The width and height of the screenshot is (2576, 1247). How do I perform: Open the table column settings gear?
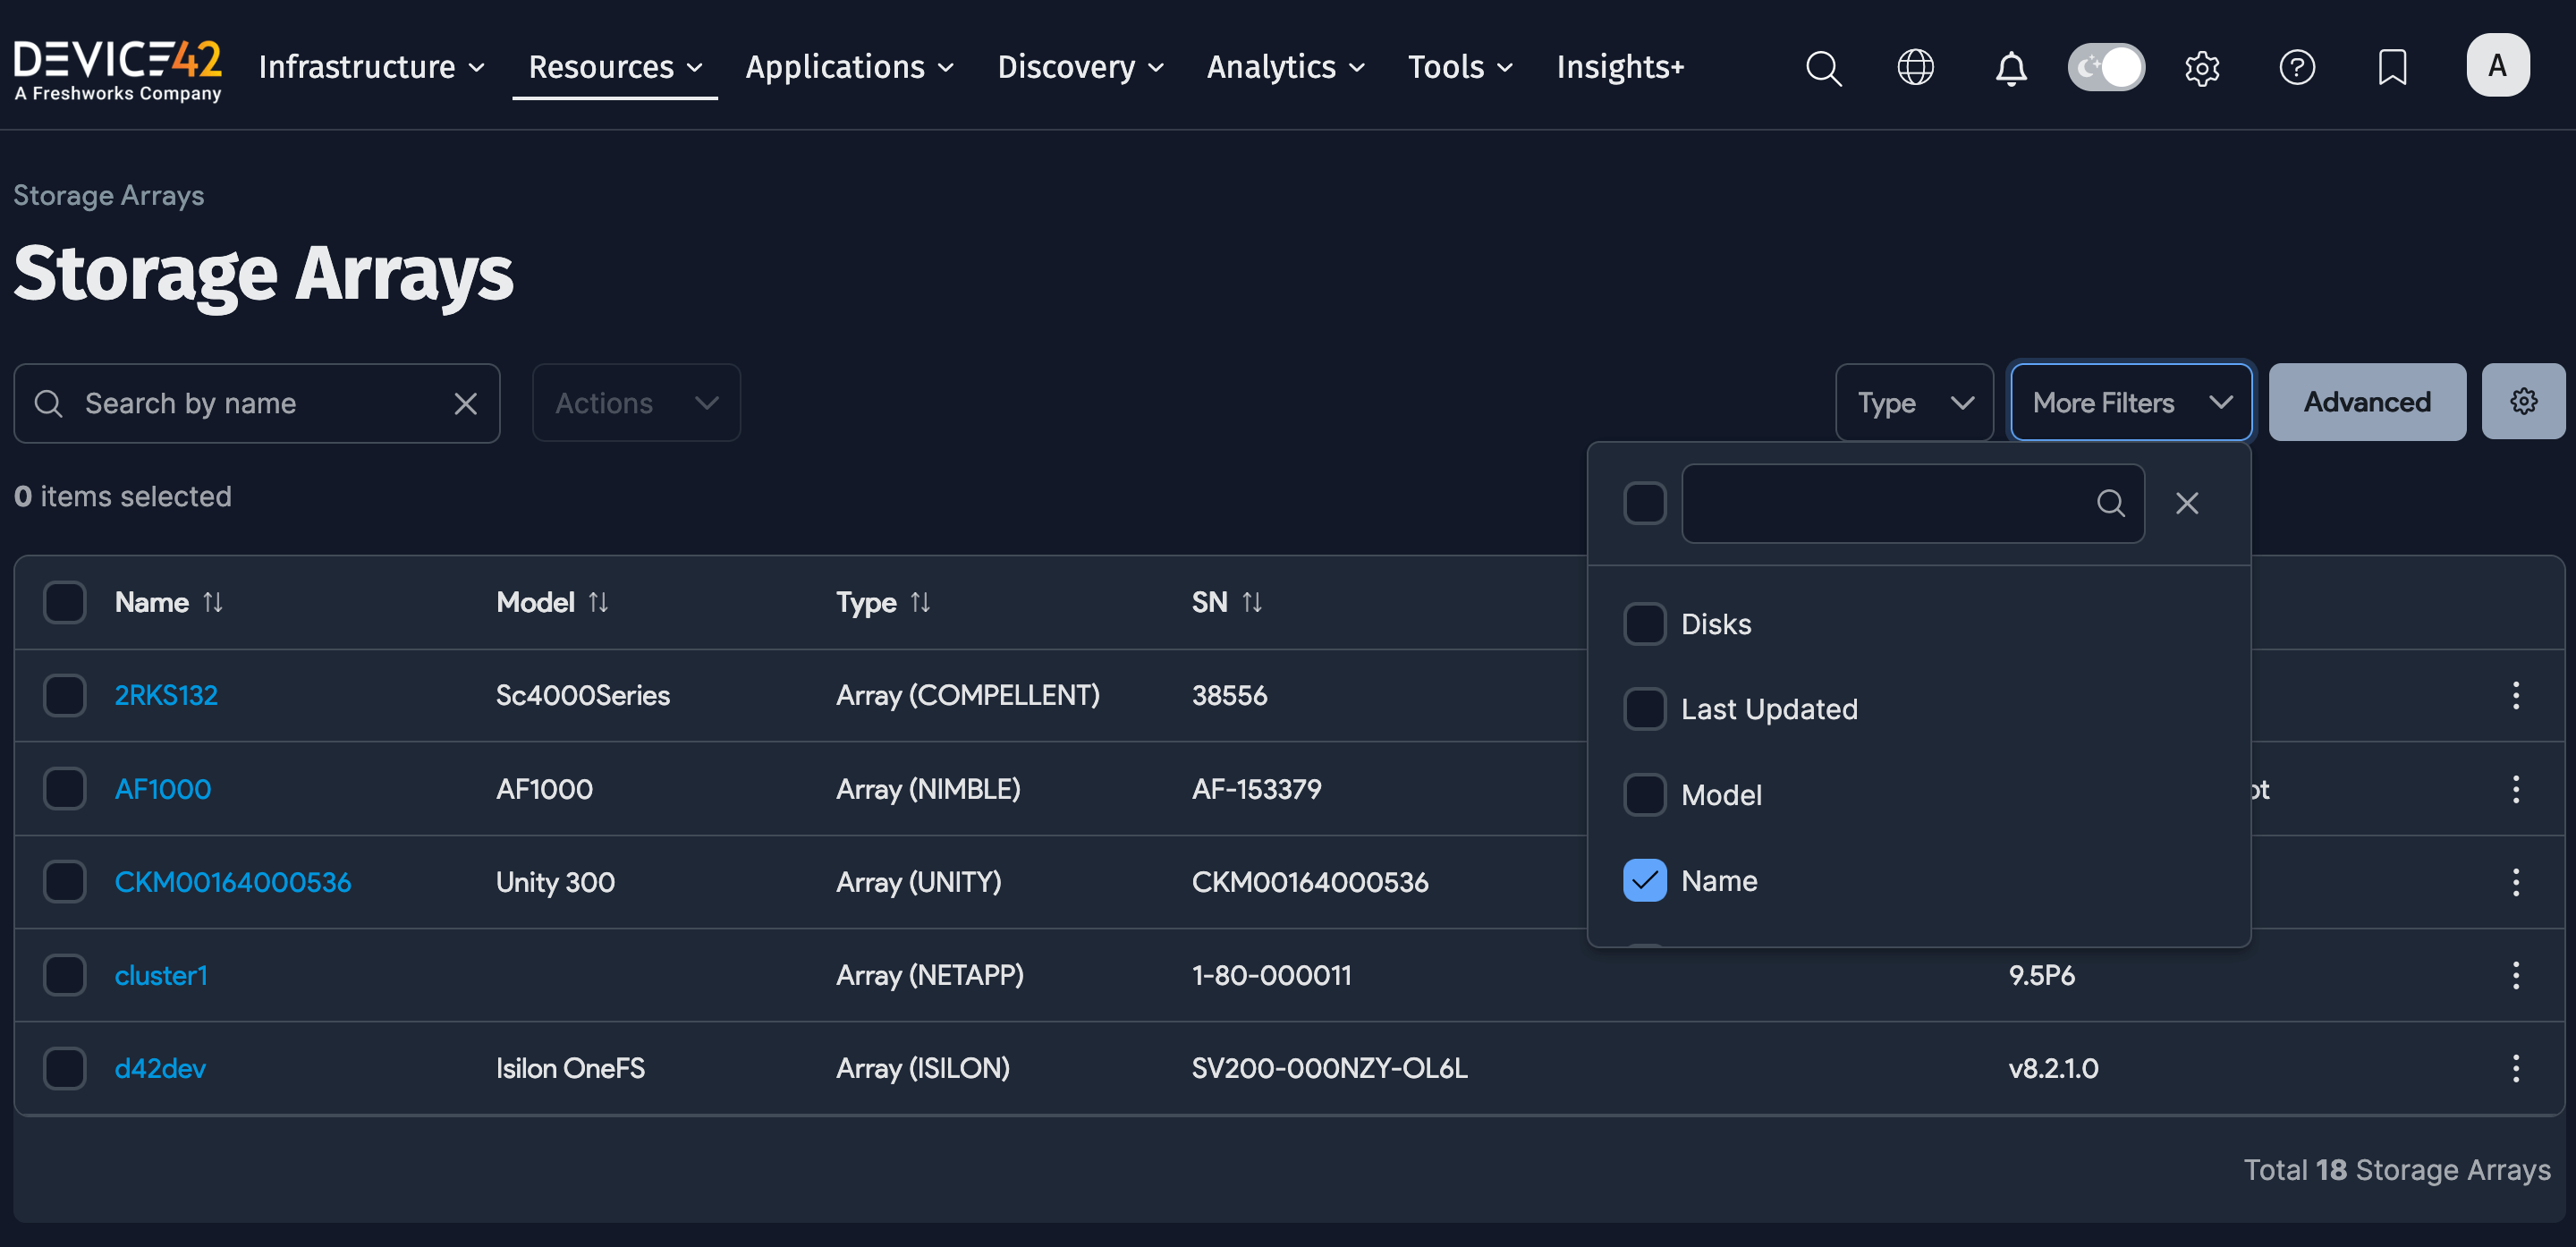(2523, 401)
